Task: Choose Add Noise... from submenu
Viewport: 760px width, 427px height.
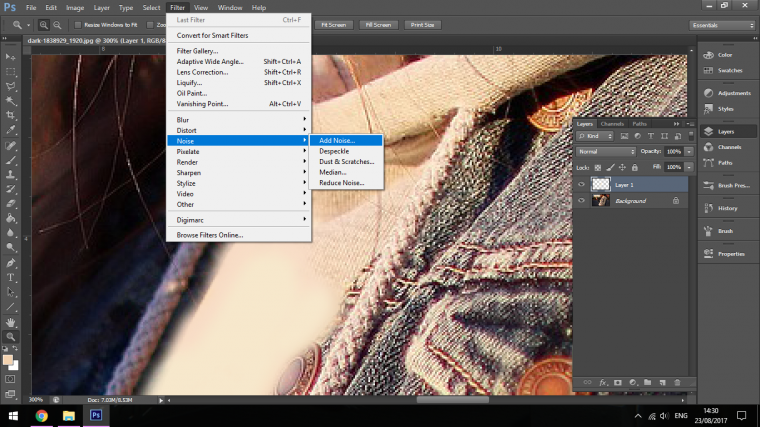Action: [346, 141]
